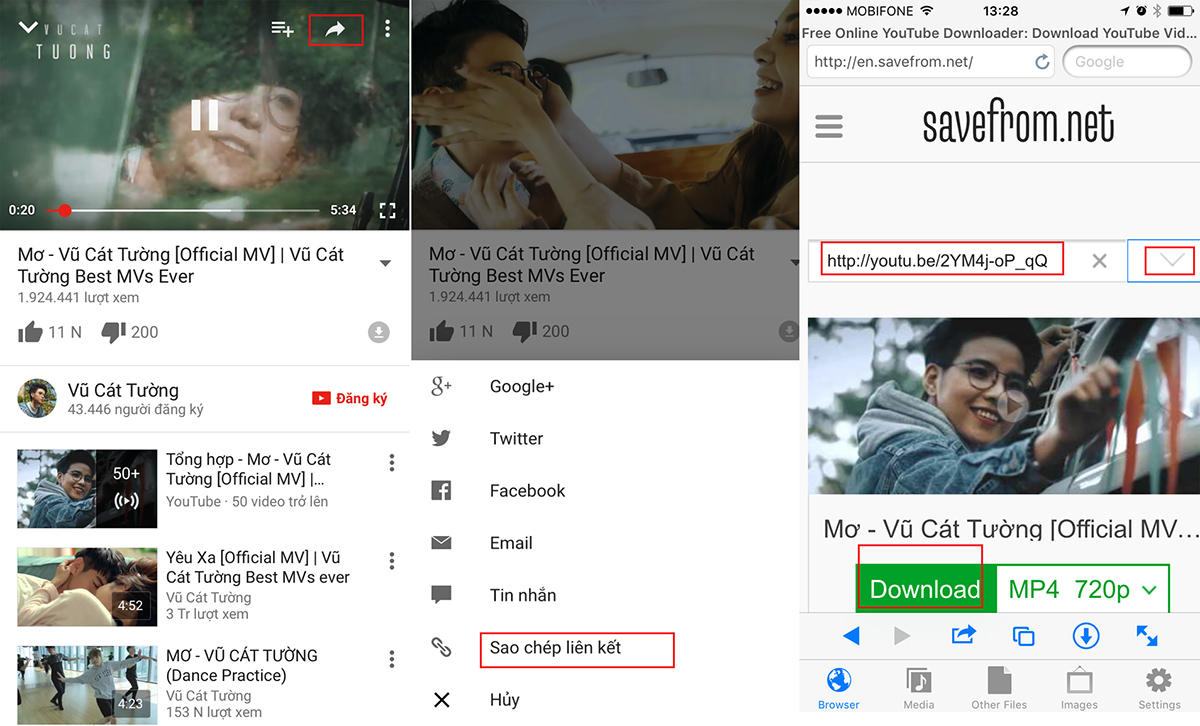Focus the Google search field
Viewport: 1200px width, 726px height.
coord(1126,61)
